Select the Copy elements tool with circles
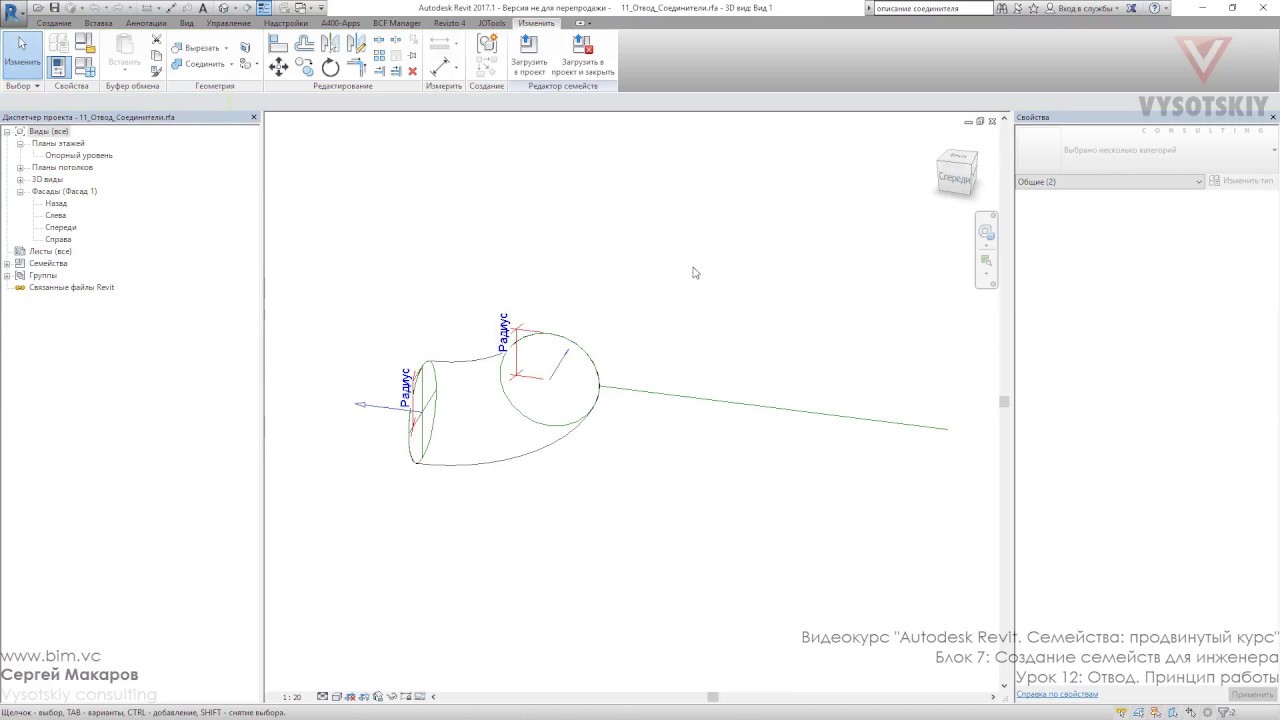This screenshot has height=720, width=1280. [305, 68]
